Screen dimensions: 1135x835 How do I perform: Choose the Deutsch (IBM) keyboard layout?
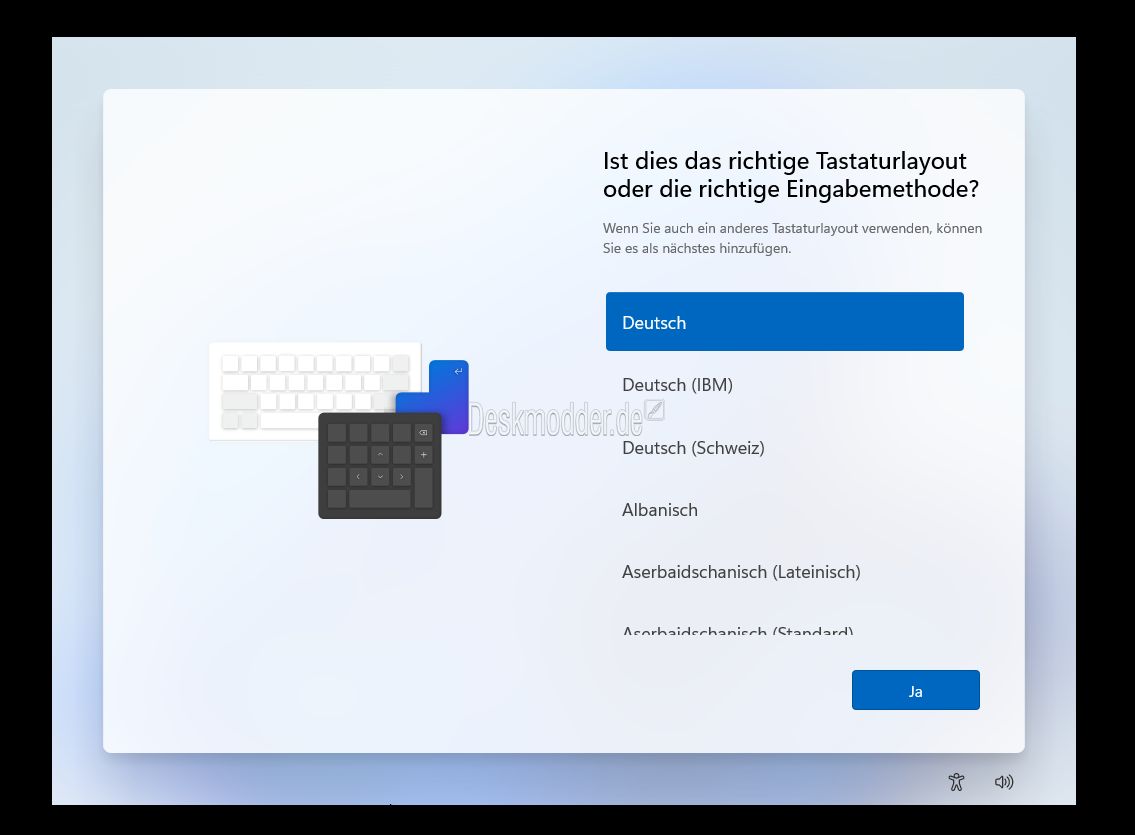(x=785, y=385)
